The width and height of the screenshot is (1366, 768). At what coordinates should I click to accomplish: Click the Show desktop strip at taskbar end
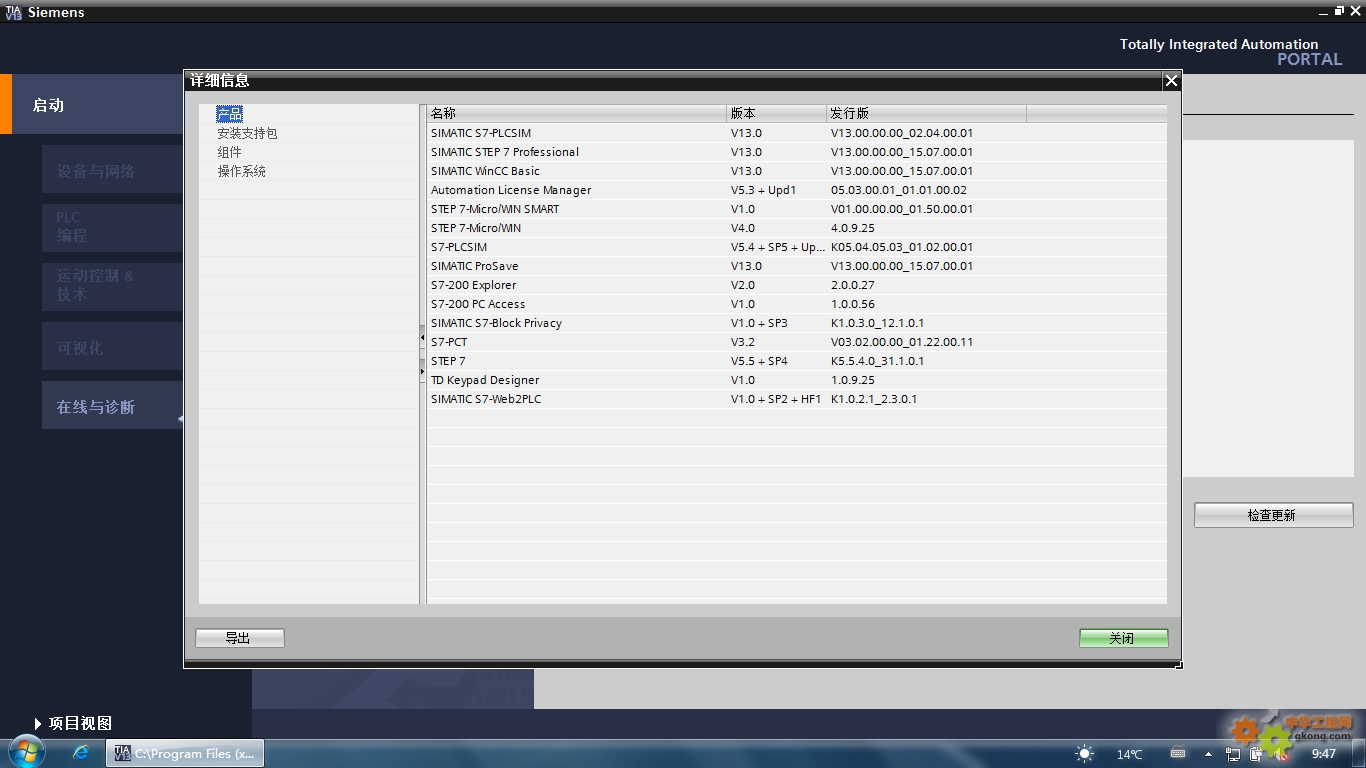tap(1359, 753)
